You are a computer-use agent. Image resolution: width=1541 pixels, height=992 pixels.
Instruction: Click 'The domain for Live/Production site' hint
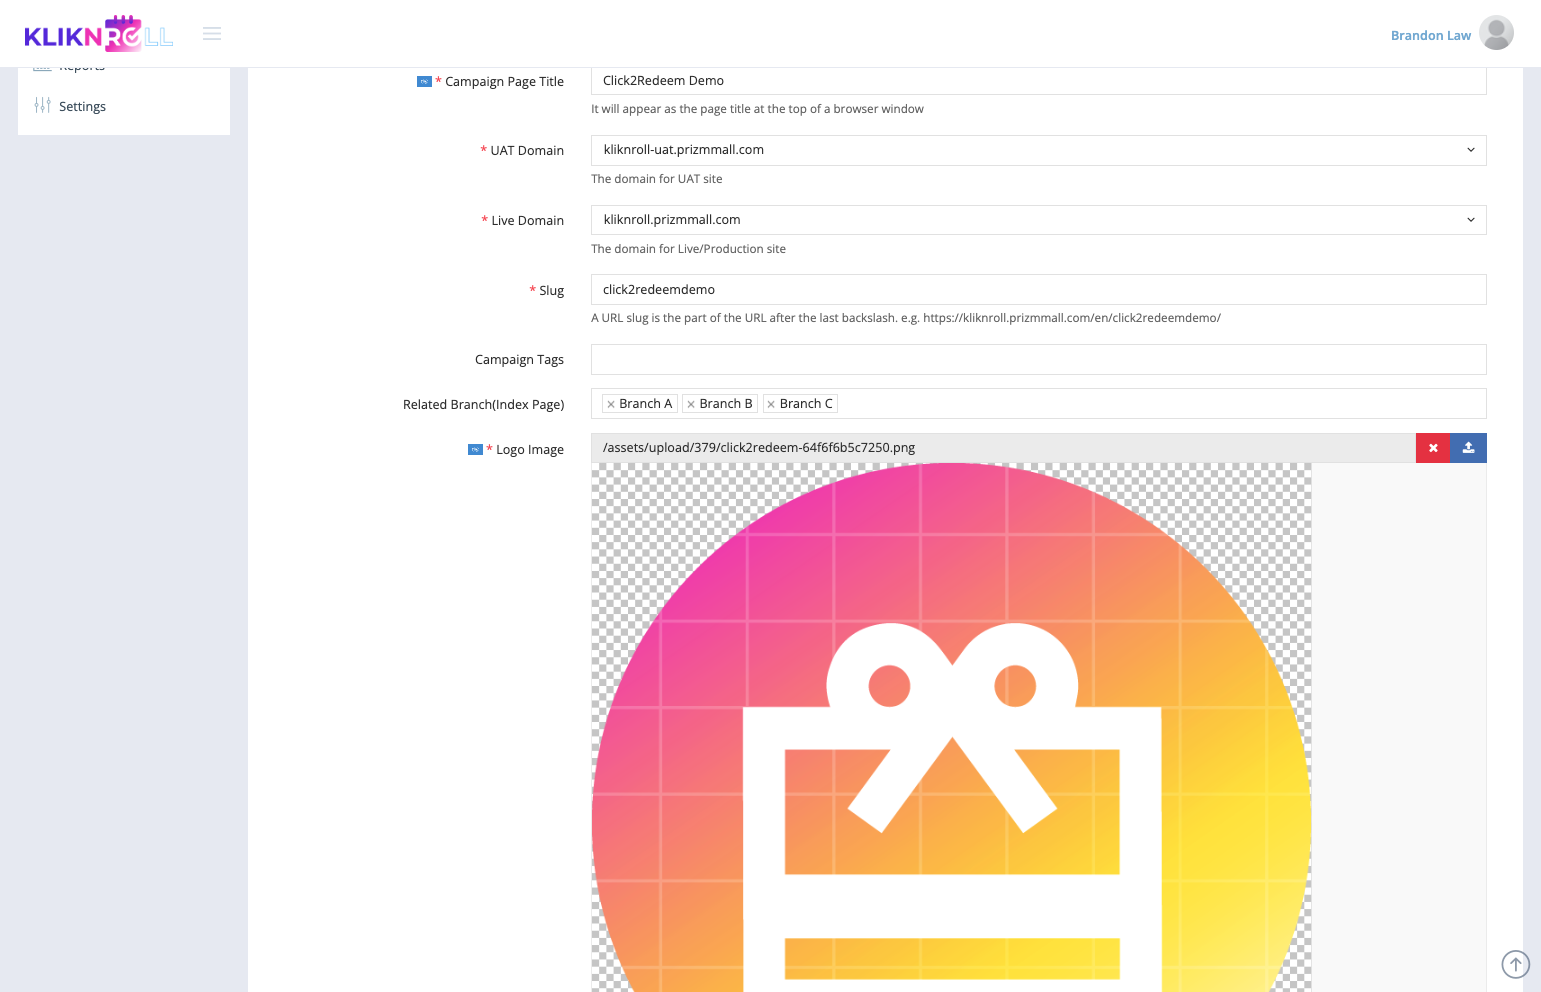click(x=688, y=249)
